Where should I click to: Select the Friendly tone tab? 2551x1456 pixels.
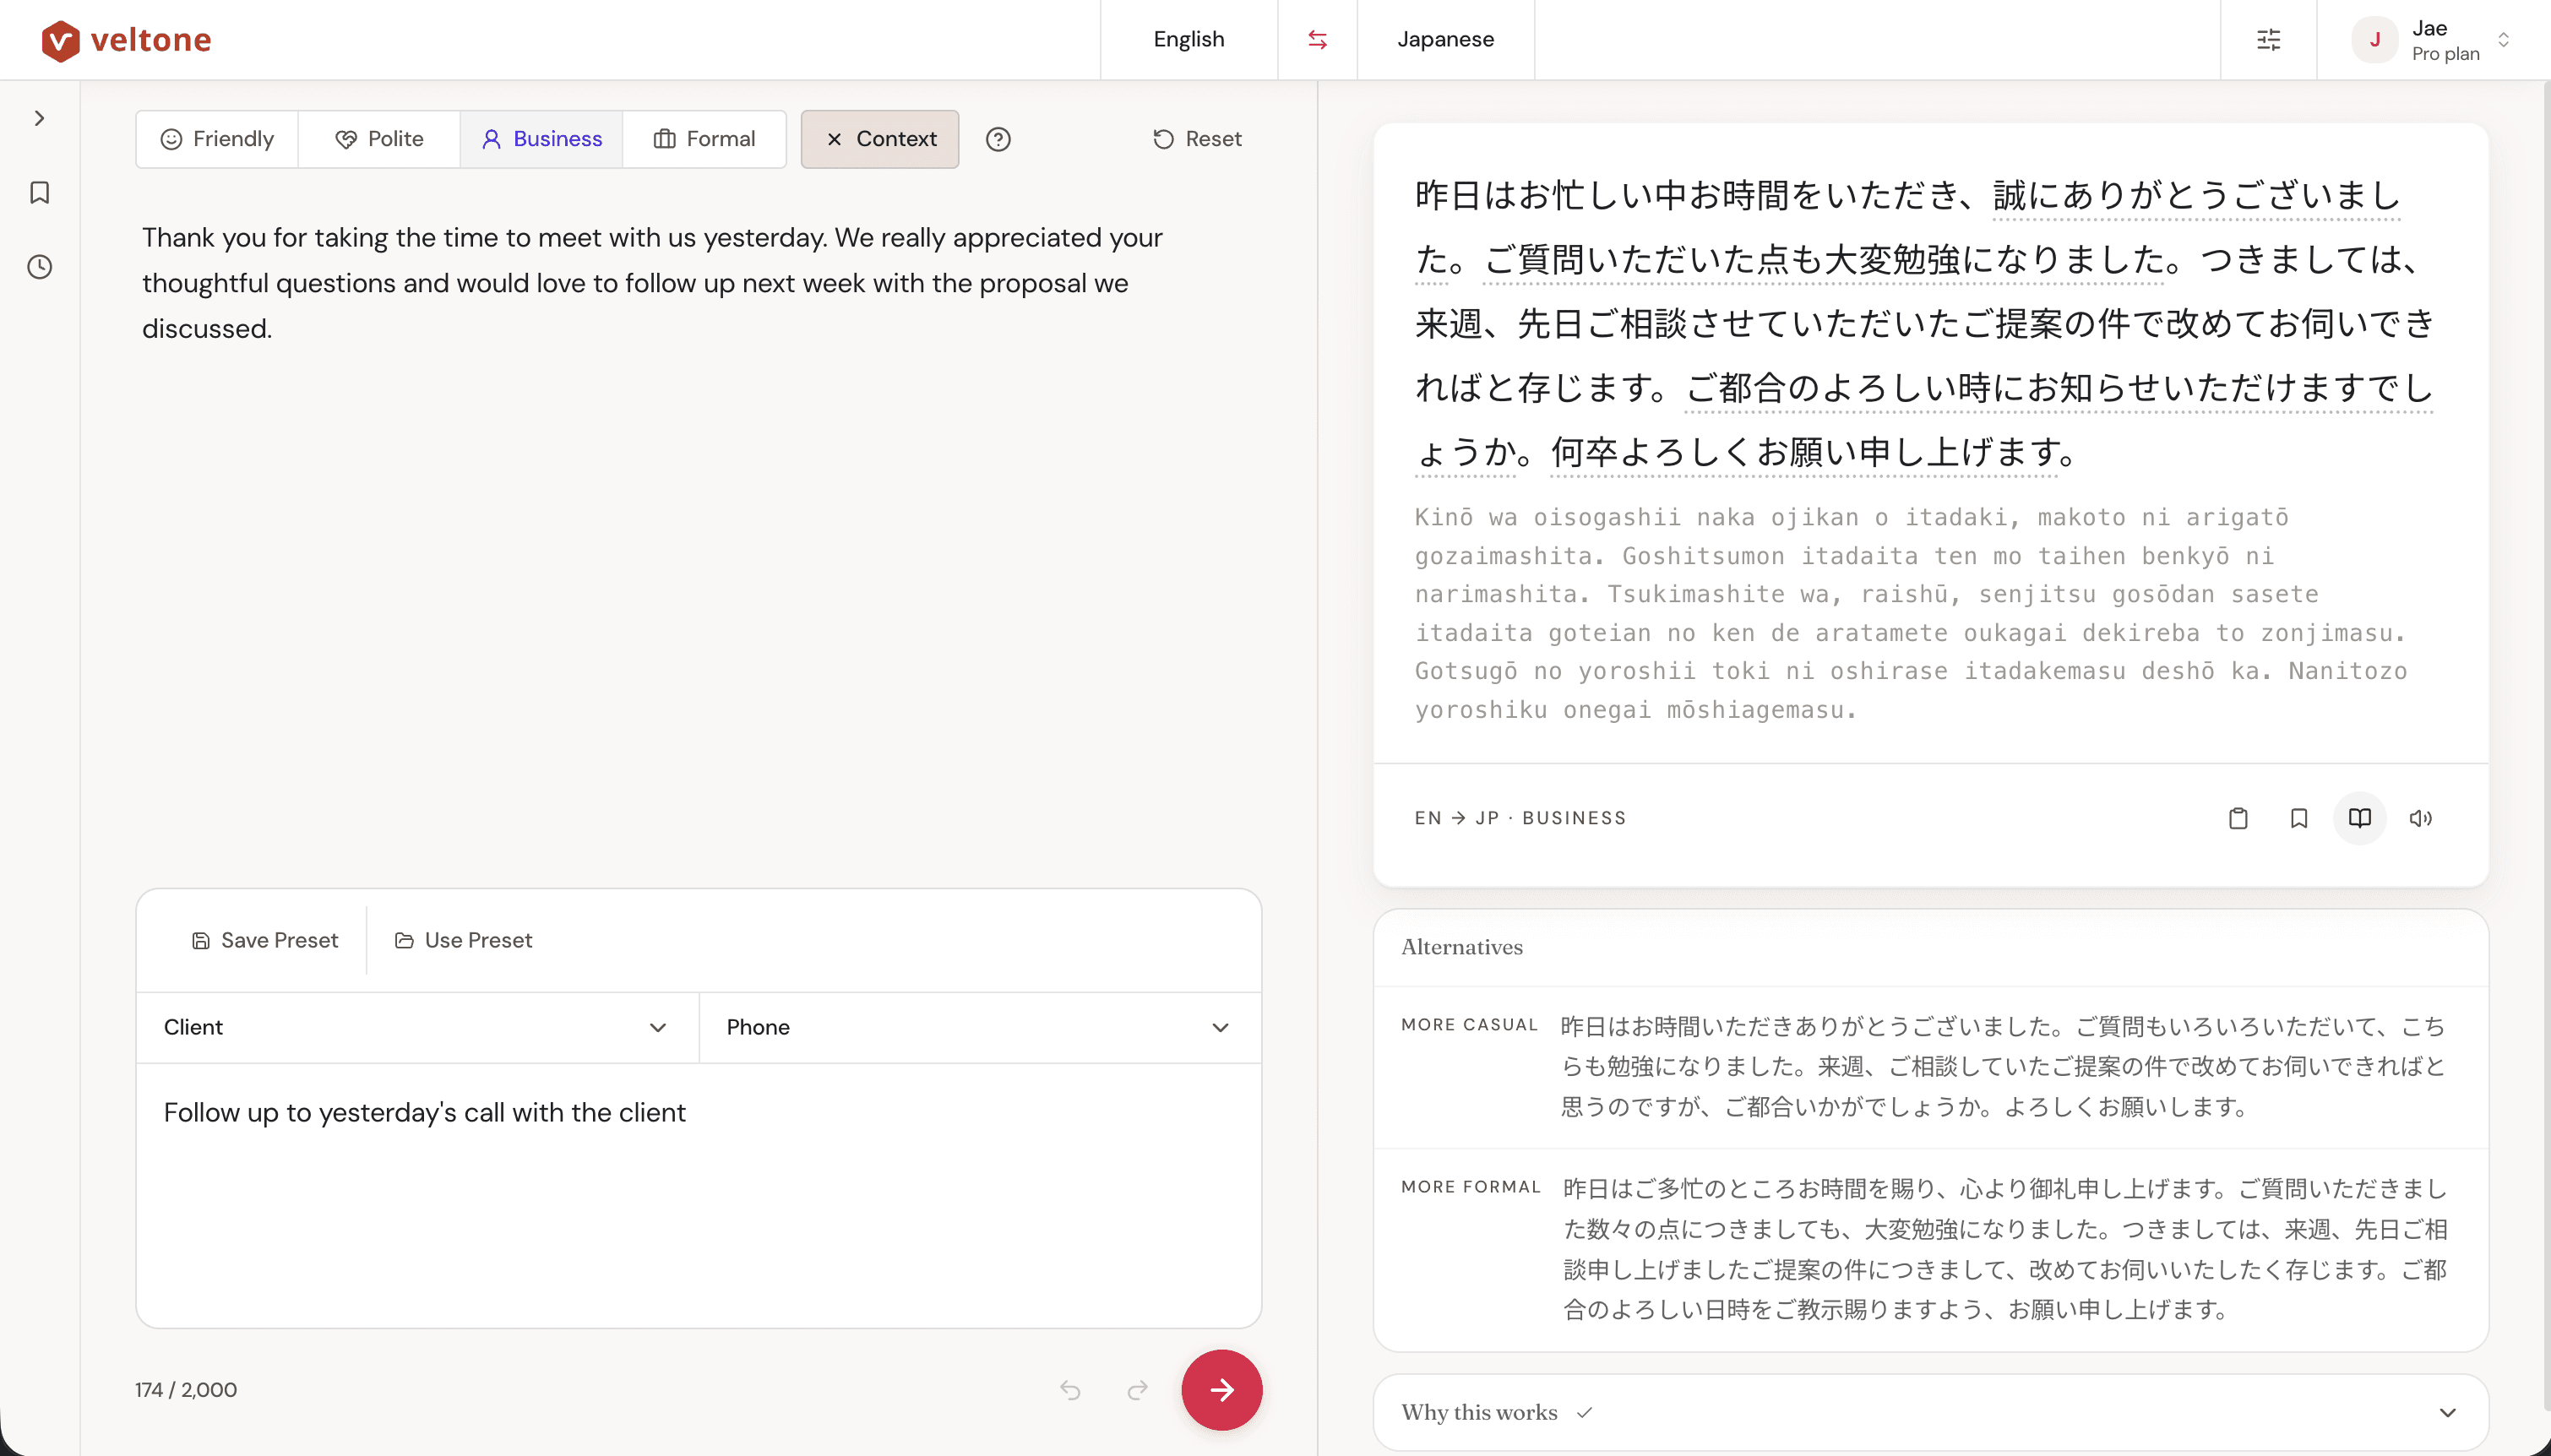click(x=217, y=139)
